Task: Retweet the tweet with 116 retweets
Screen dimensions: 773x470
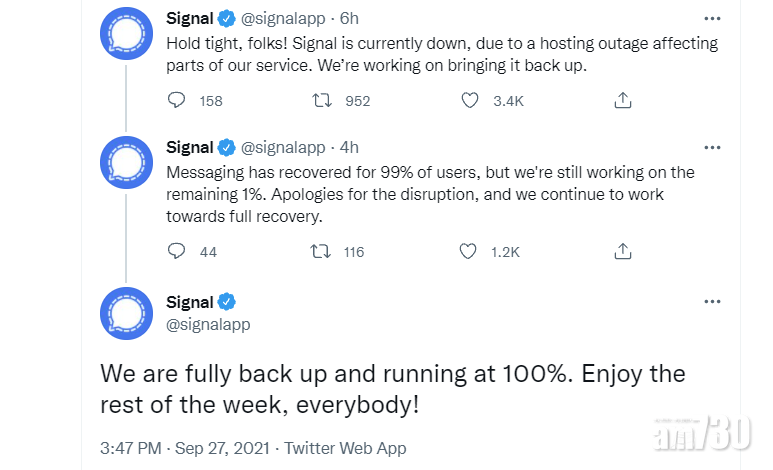Action: [x=323, y=251]
